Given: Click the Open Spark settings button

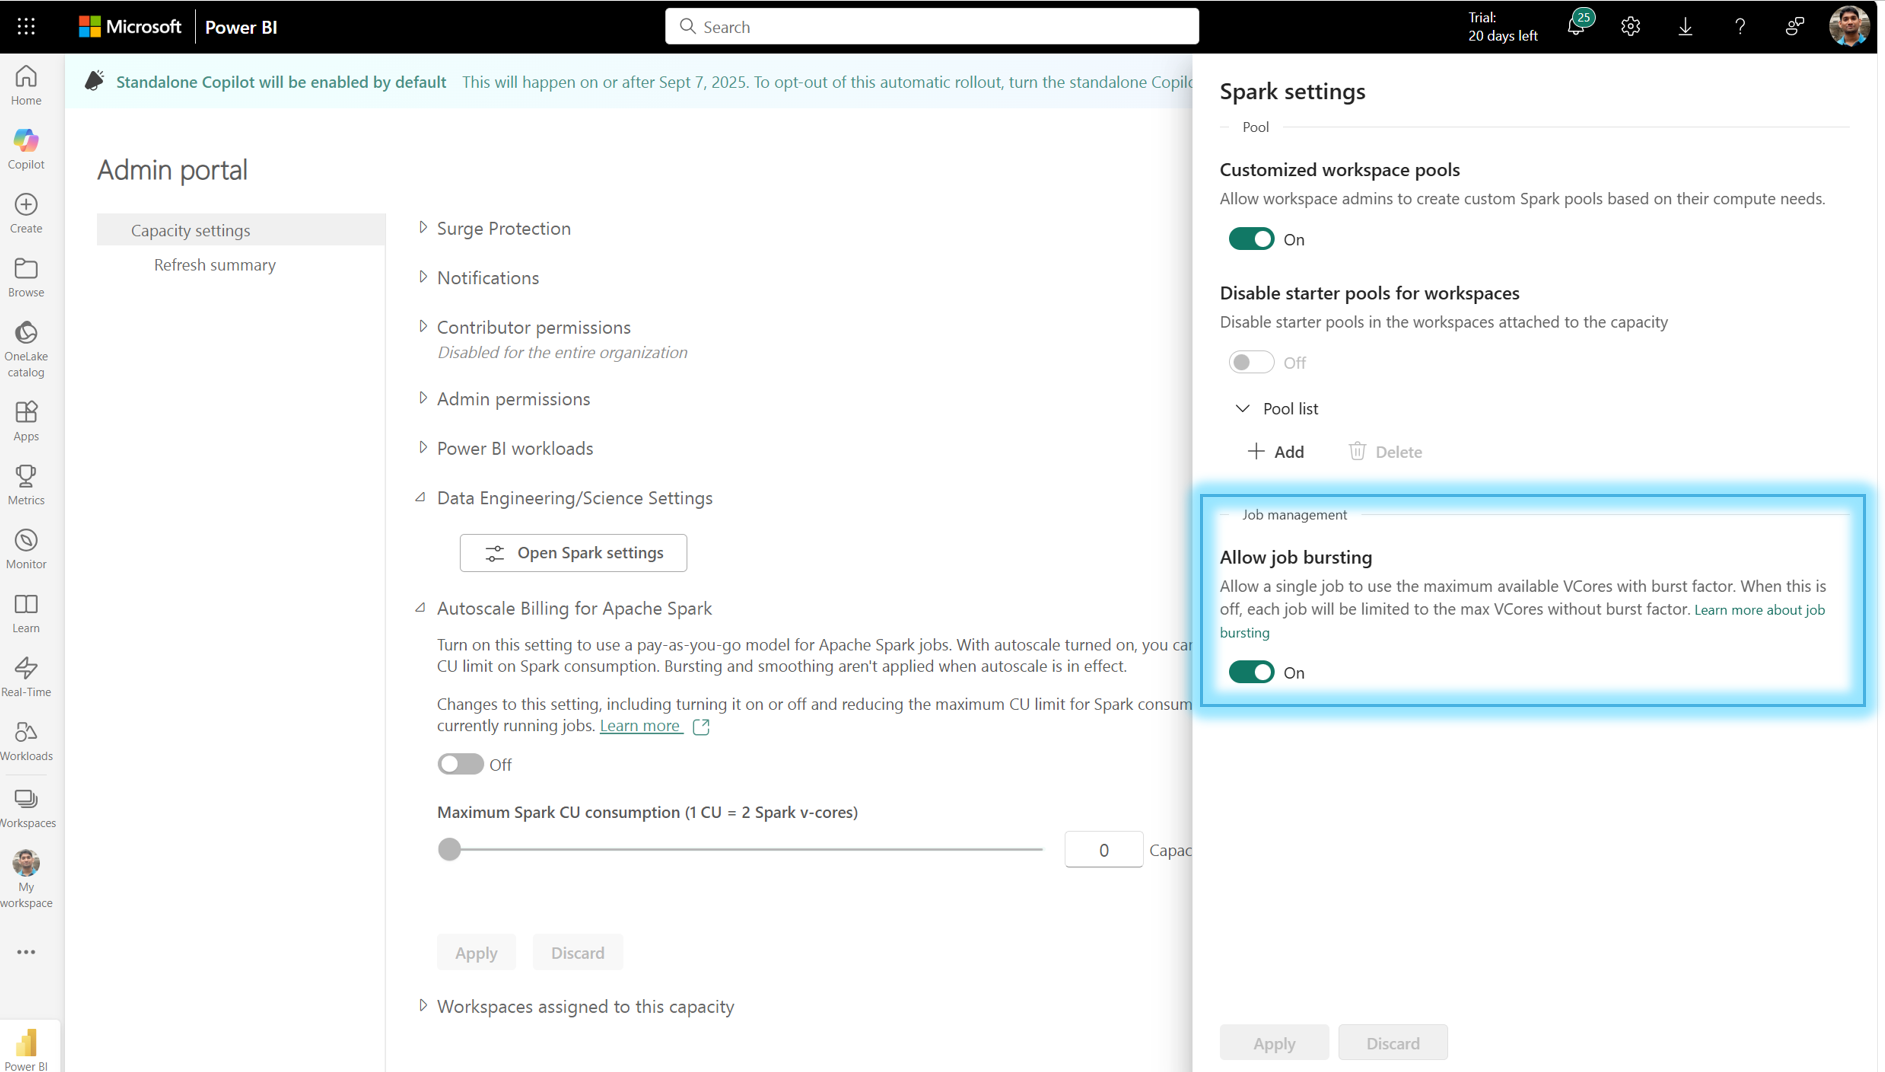Looking at the screenshot, I should (572, 552).
